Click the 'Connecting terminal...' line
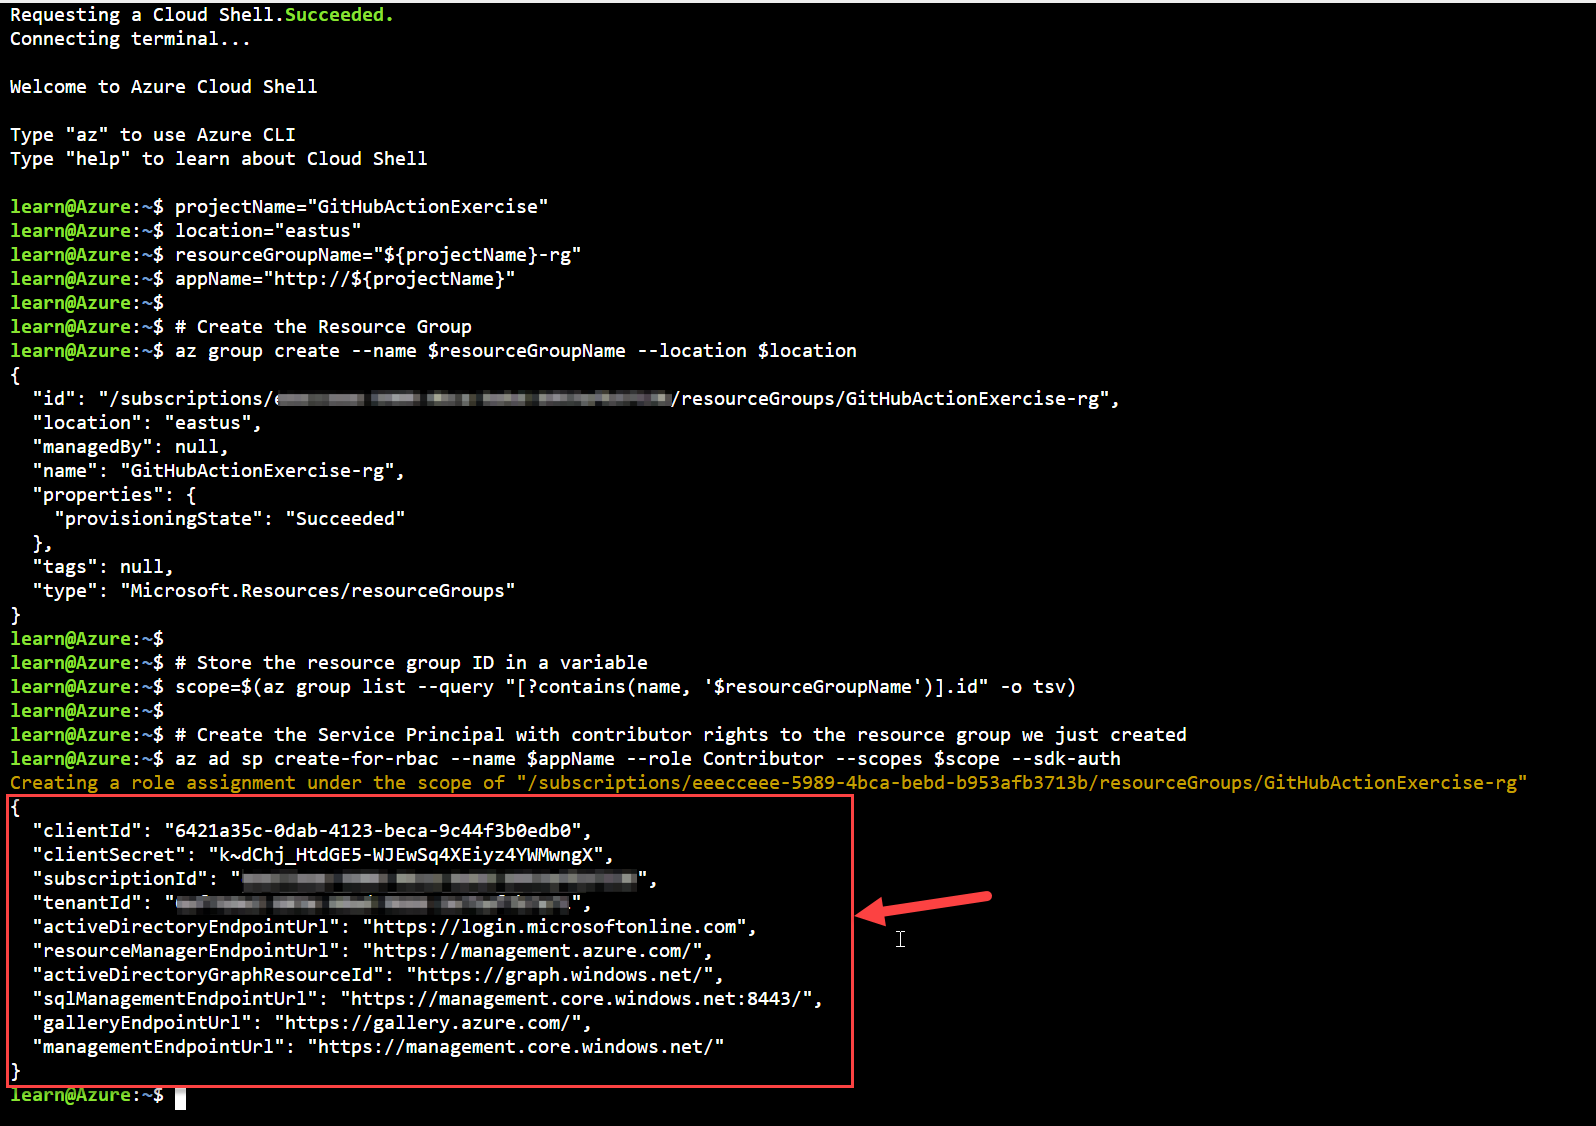 click(130, 39)
